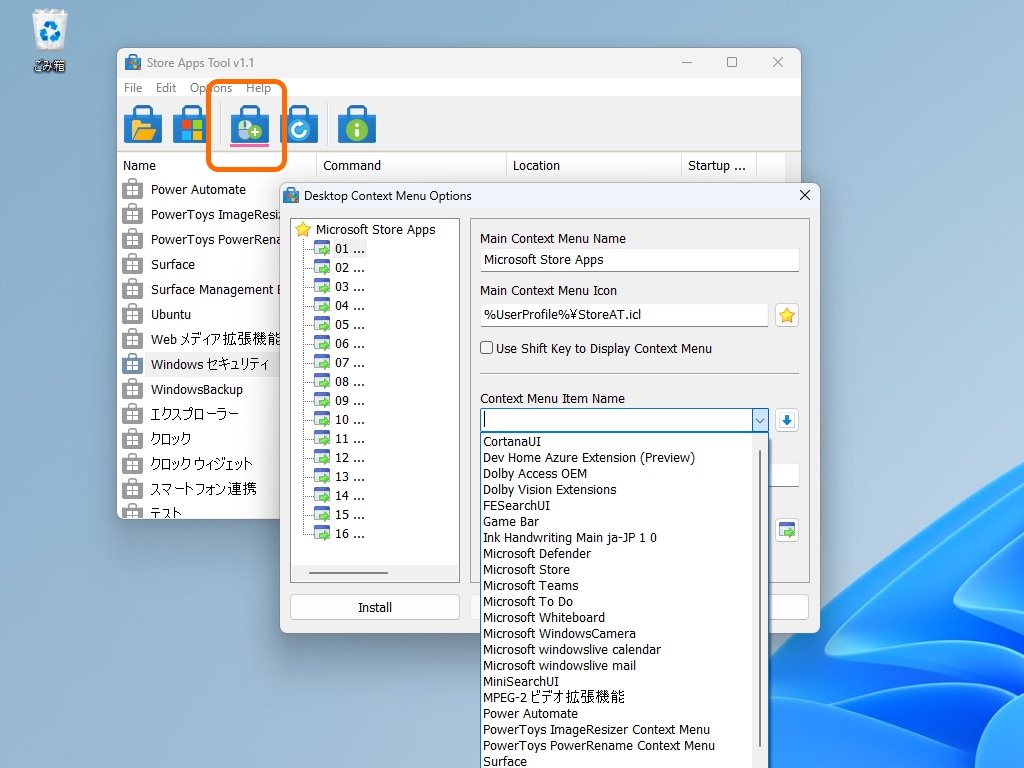Click the refresh list toolbar icon
The image size is (1024, 768).
(x=299, y=124)
